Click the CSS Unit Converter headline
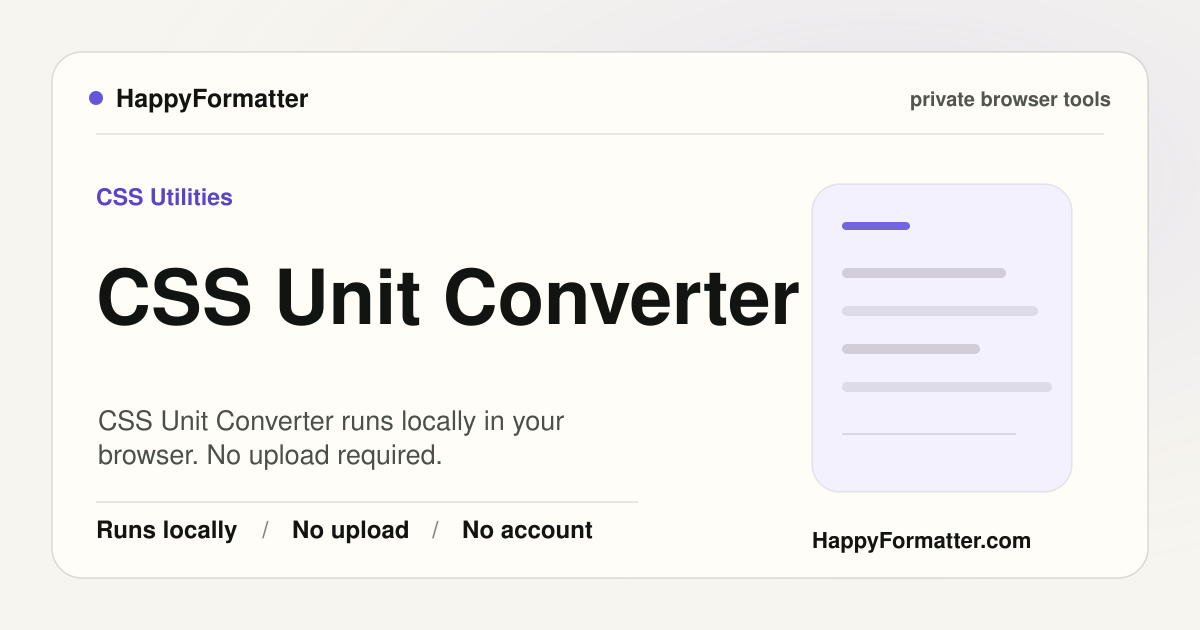1200x630 pixels. pyautogui.click(x=448, y=297)
